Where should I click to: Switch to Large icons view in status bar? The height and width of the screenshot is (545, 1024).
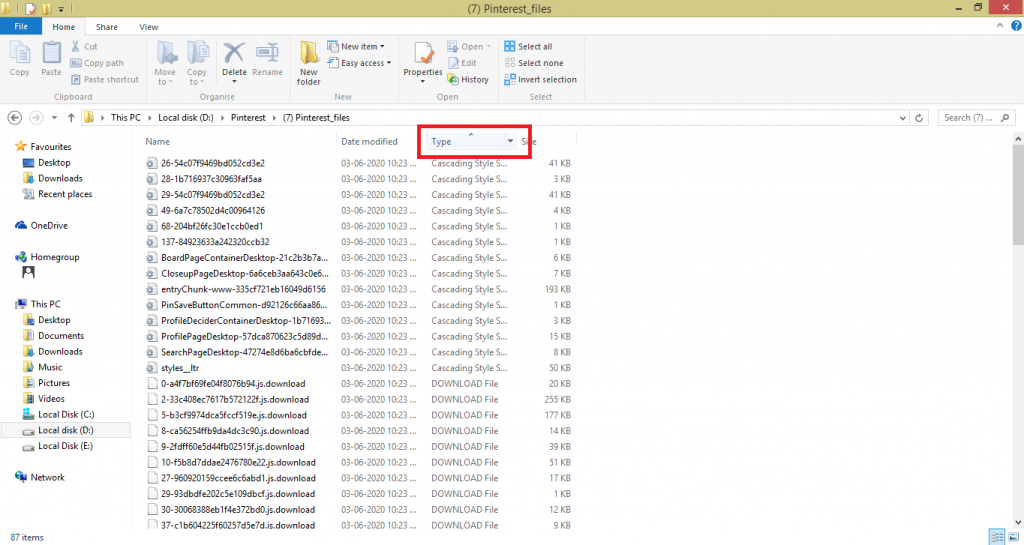[x=1014, y=537]
